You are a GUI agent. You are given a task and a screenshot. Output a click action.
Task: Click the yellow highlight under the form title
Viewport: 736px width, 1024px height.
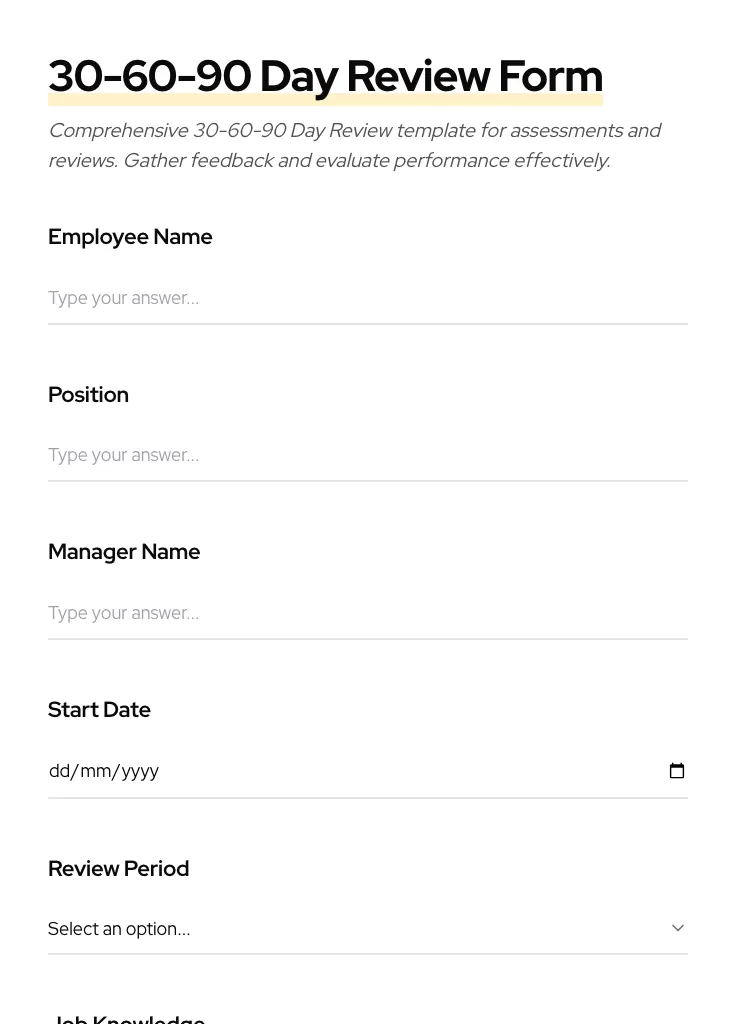325,101
